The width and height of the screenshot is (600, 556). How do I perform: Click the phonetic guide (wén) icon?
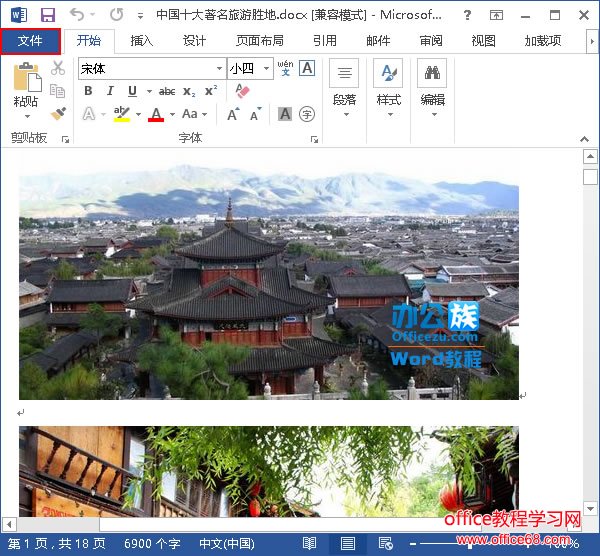click(285, 68)
